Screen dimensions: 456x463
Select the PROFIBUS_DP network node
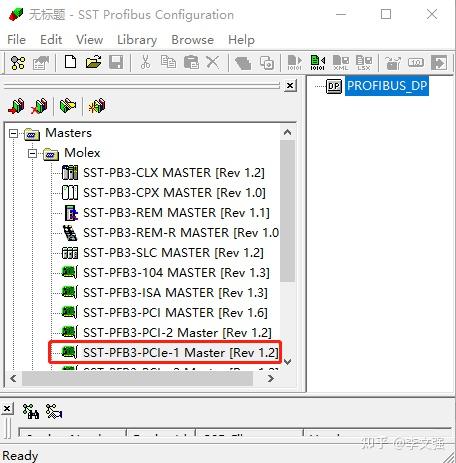pos(387,86)
